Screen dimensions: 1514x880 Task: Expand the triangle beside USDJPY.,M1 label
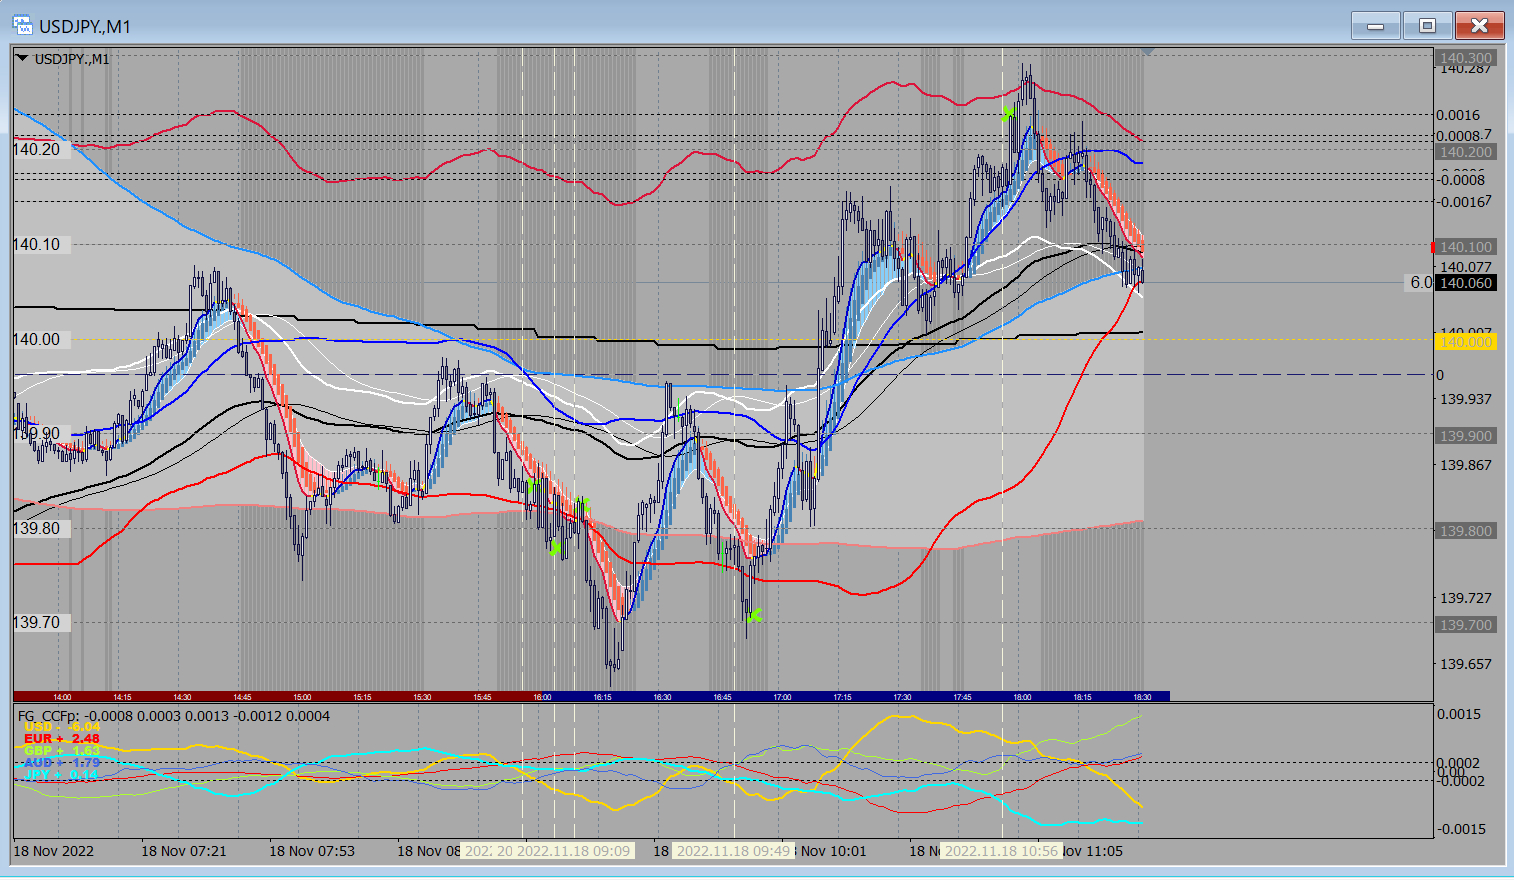click(23, 59)
